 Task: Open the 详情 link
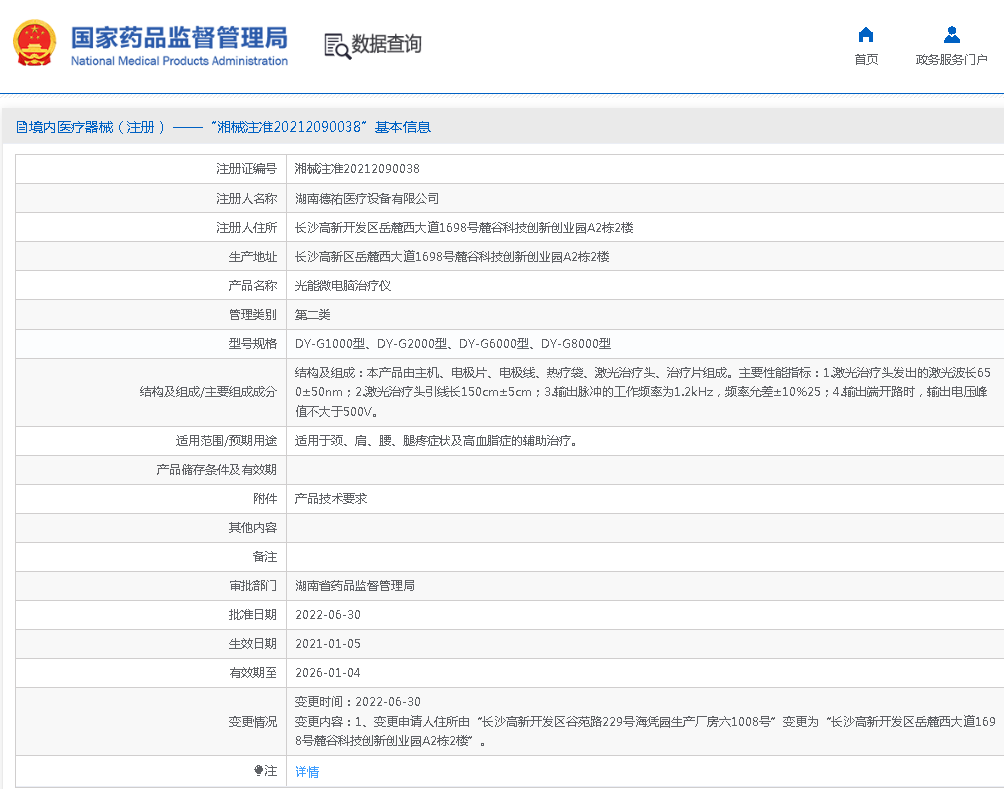(306, 771)
